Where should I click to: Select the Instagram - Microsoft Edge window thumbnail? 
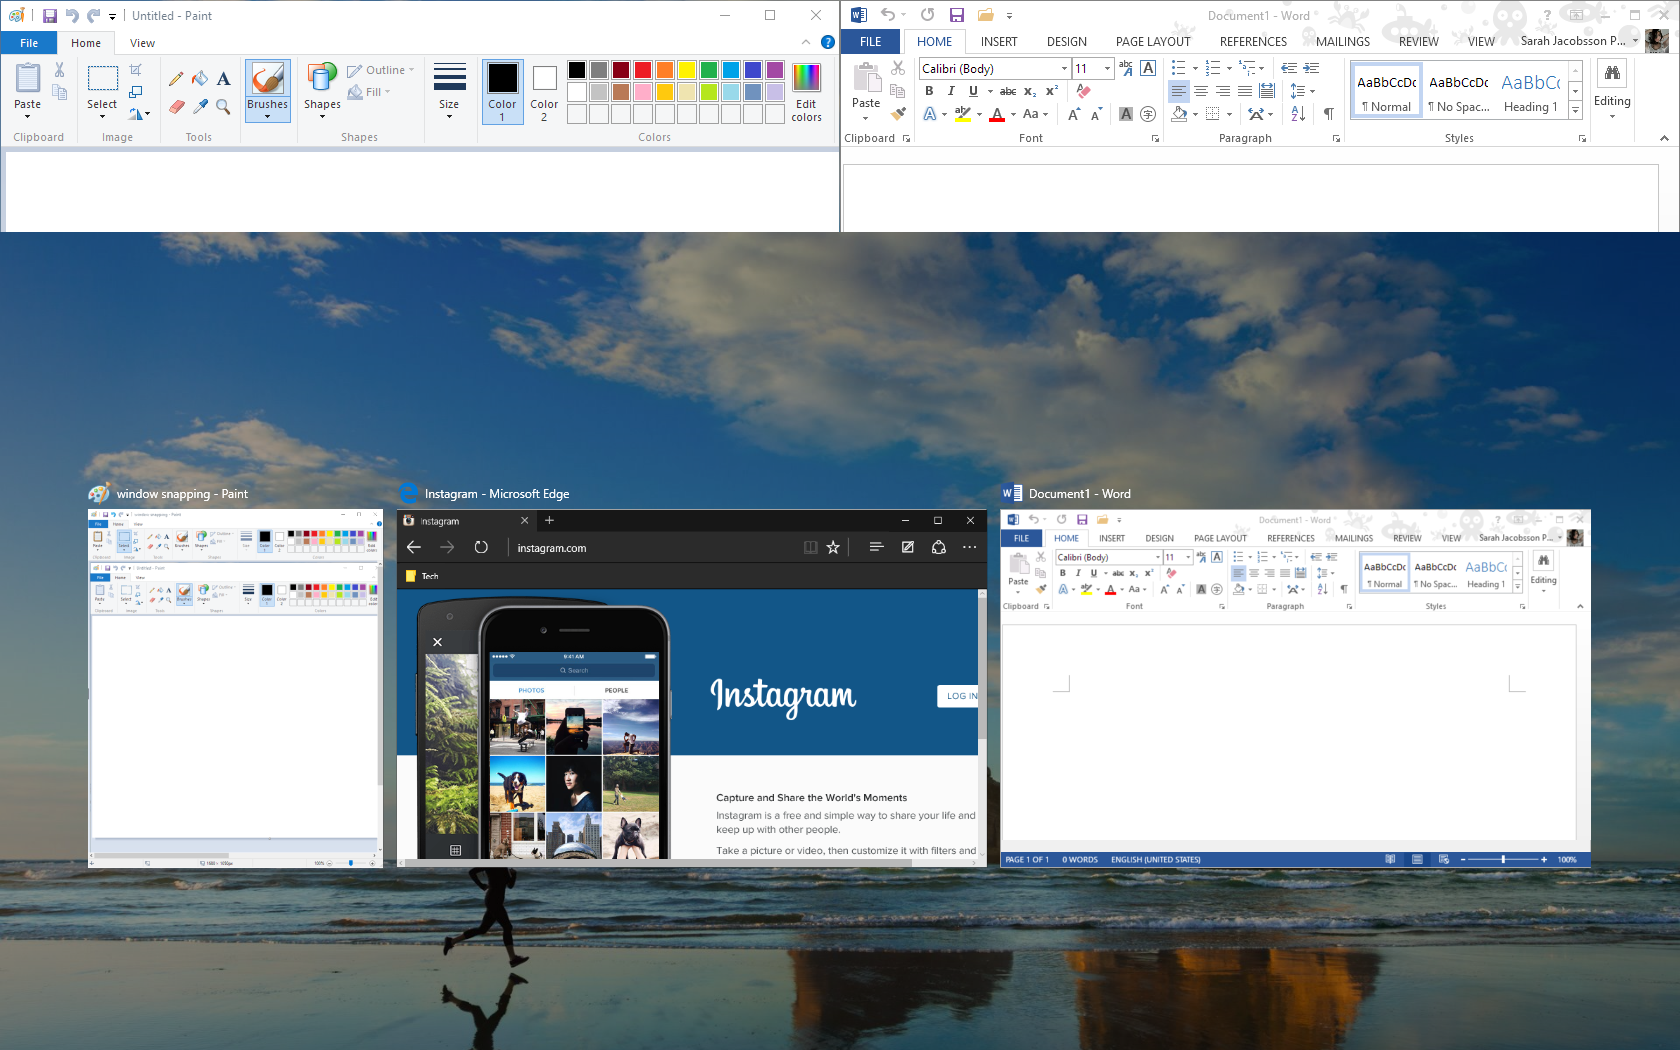(x=691, y=685)
